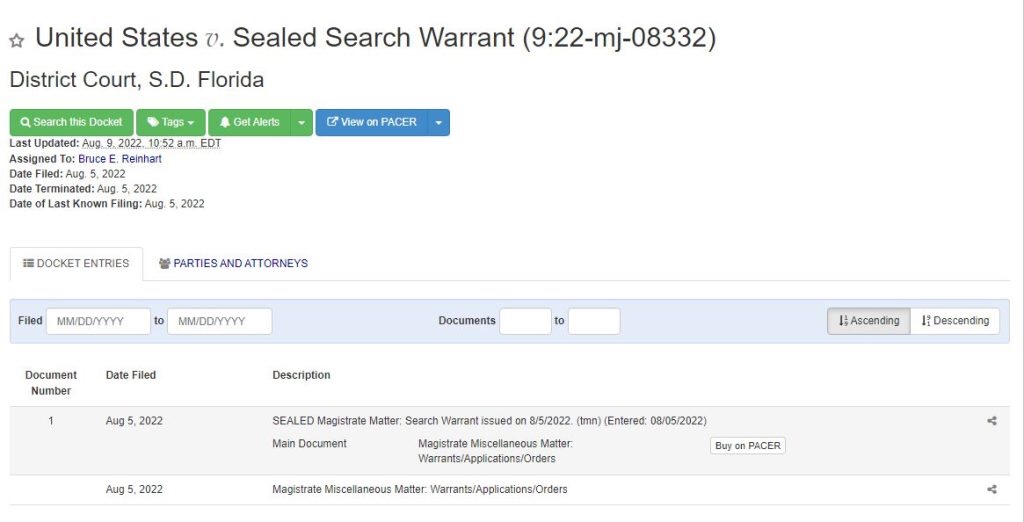This screenshot has width=1024, height=522.
Task: Click the Filed start date field
Action: pos(98,321)
